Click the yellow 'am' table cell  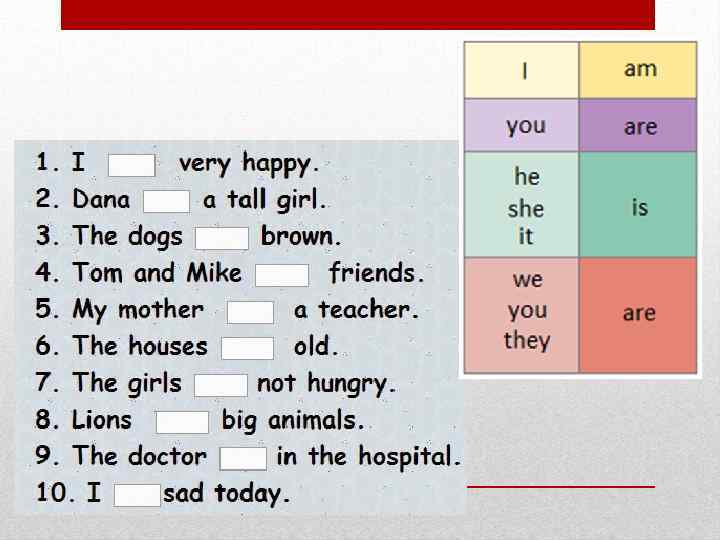tap(639, 70)
